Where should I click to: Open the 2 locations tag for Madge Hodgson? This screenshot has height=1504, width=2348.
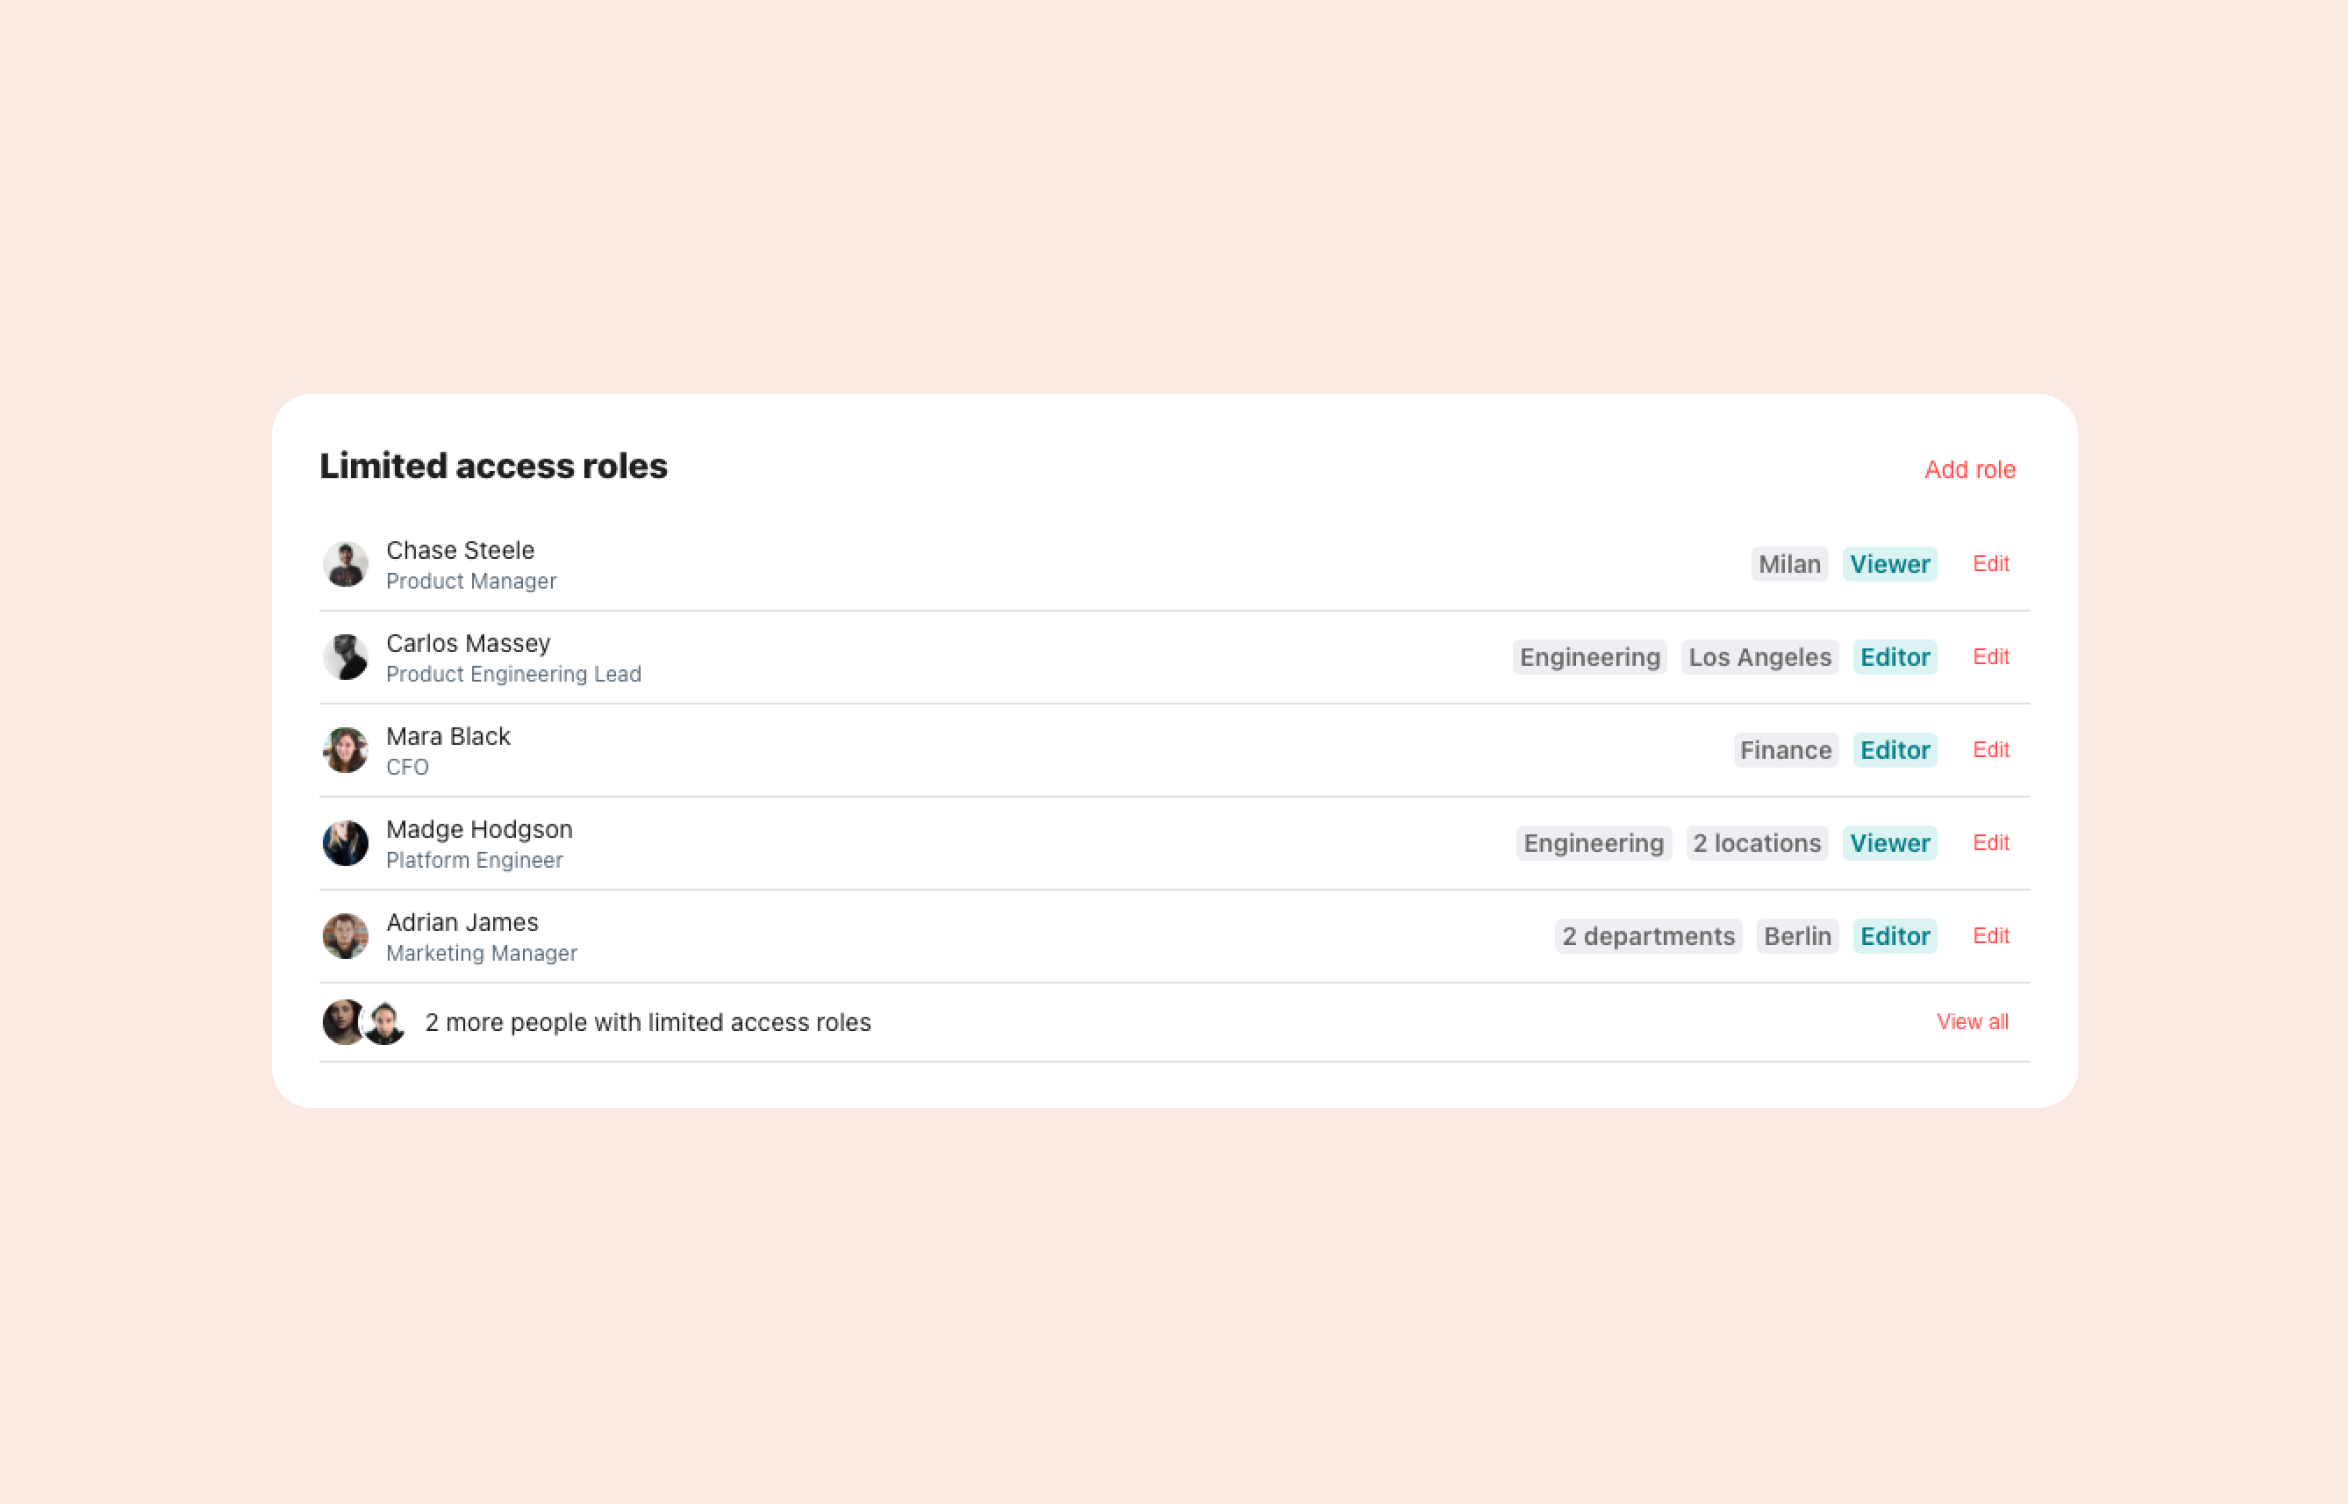pos(1756,843)
